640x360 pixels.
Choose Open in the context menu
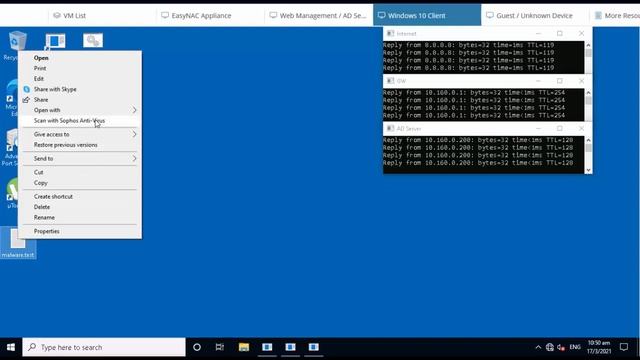[x=80, y=58]
